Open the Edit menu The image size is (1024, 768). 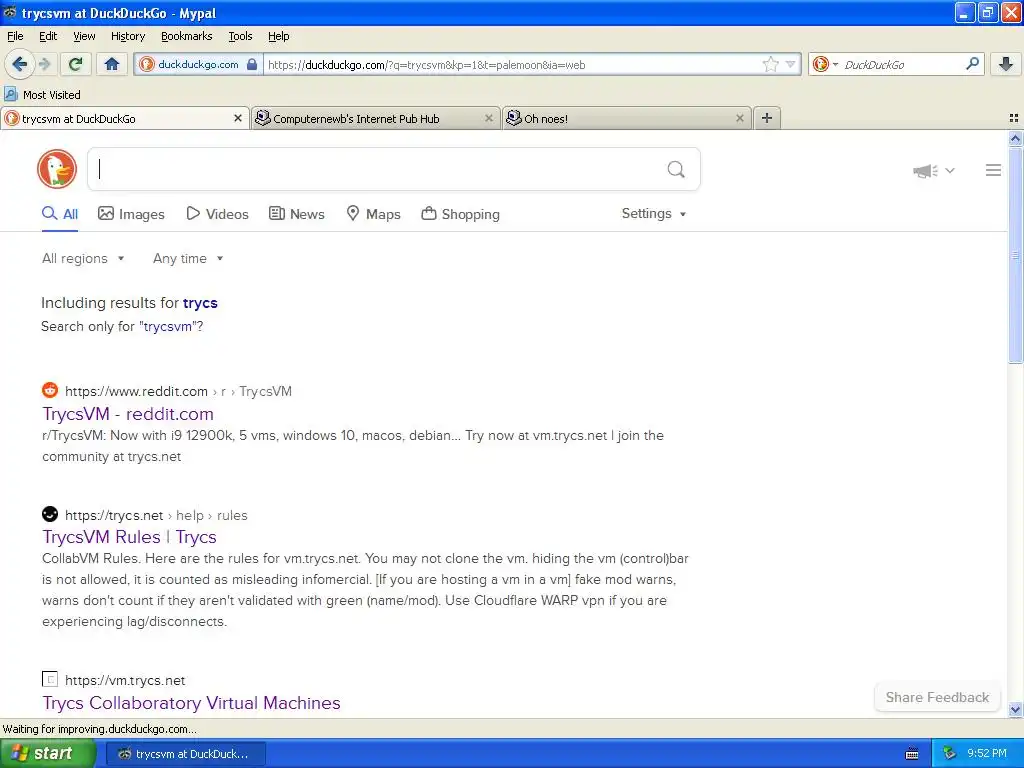click(x=48, y=36)
